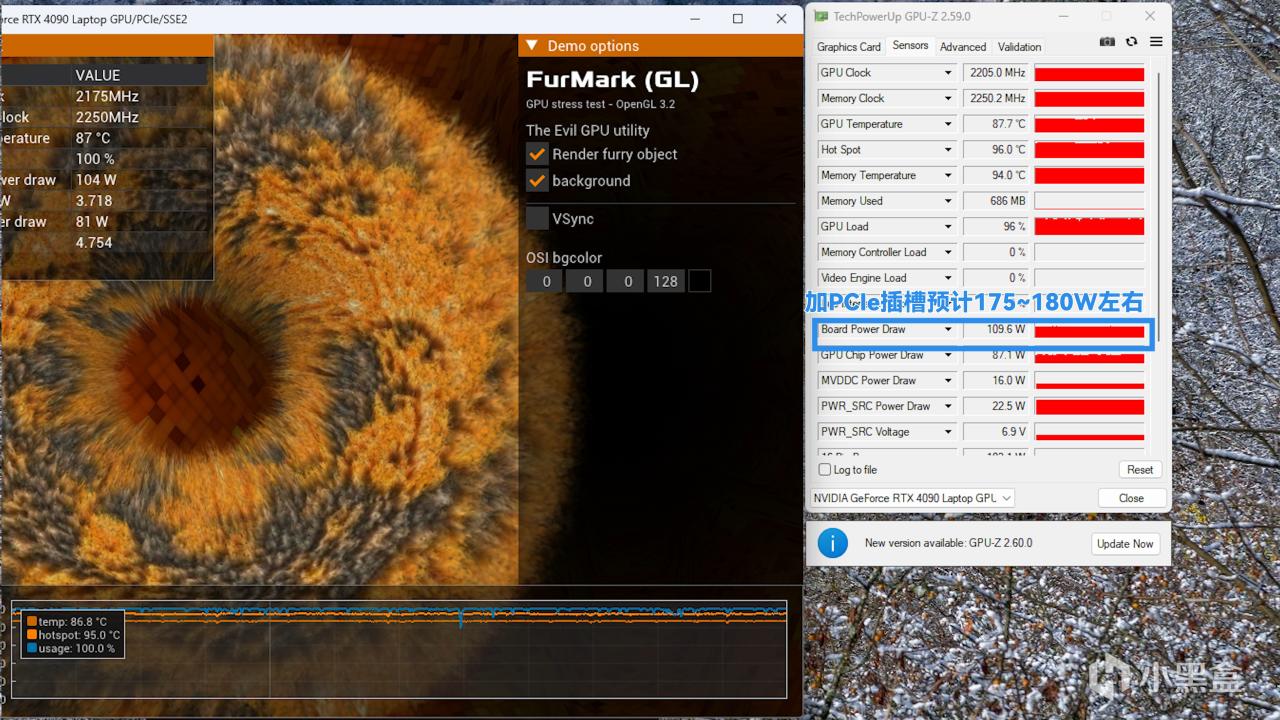This screenshot has width=1280, height=720.
Task: Click the Close button in GPU-Z
Action: pos(1131,498)
